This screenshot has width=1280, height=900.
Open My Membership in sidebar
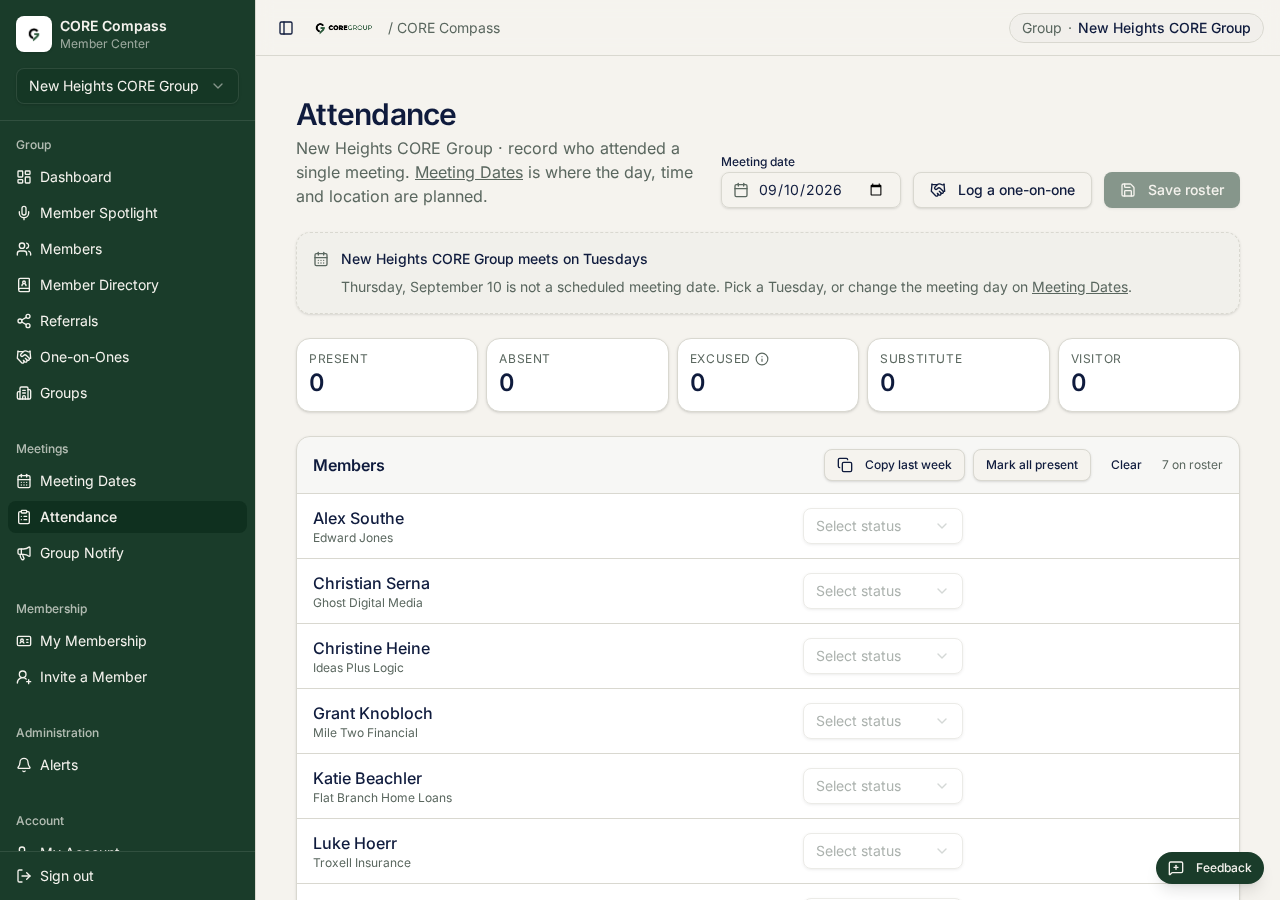click(127, 641)
